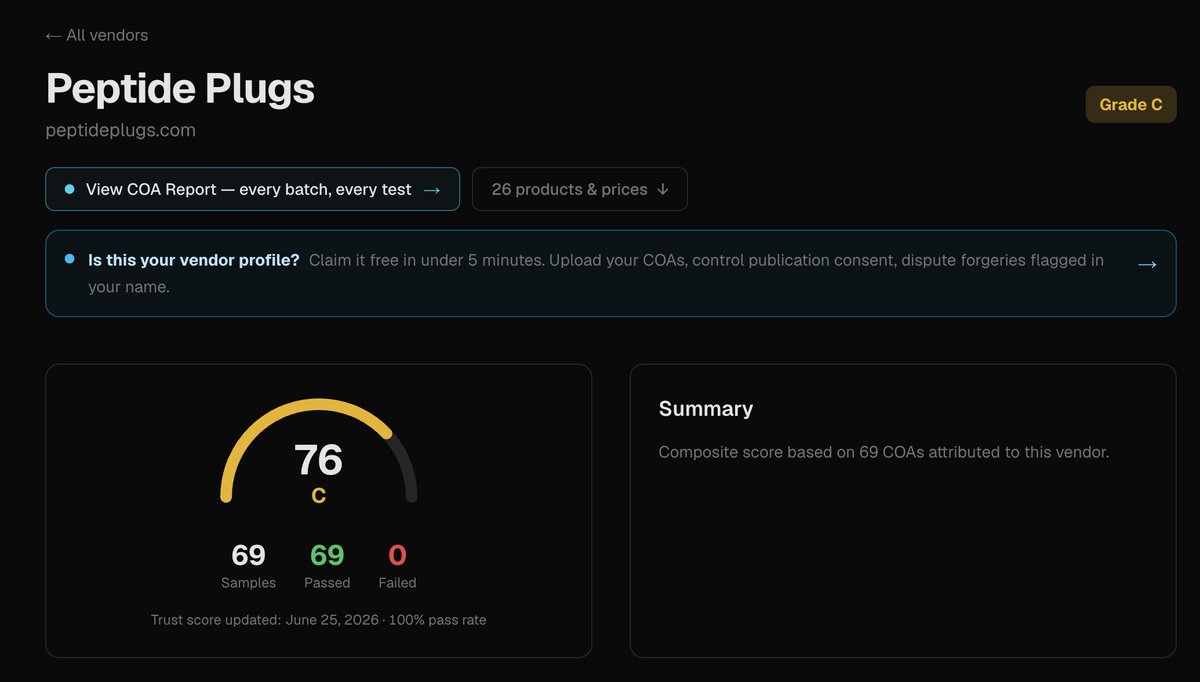This screenshot has height=682, width=1200.
Task: Click the peptideplugs.com domain text
Action: coord(121,130)
